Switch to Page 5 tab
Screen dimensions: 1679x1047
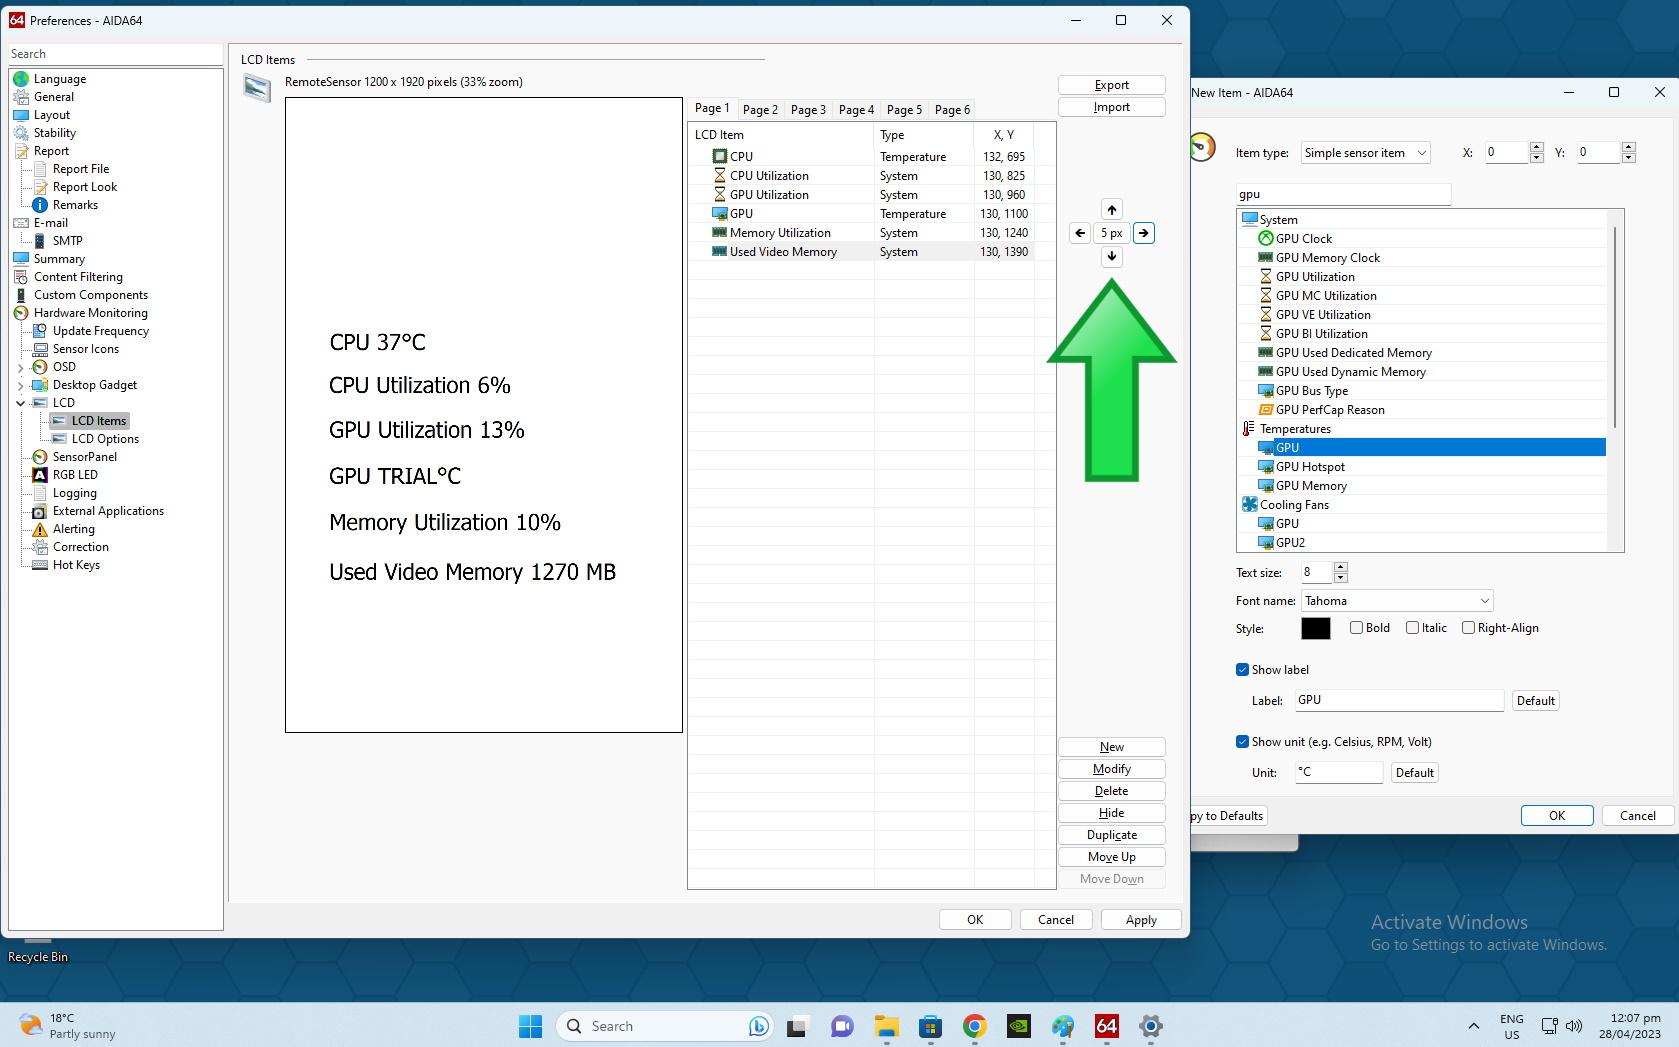click(904, 110)
